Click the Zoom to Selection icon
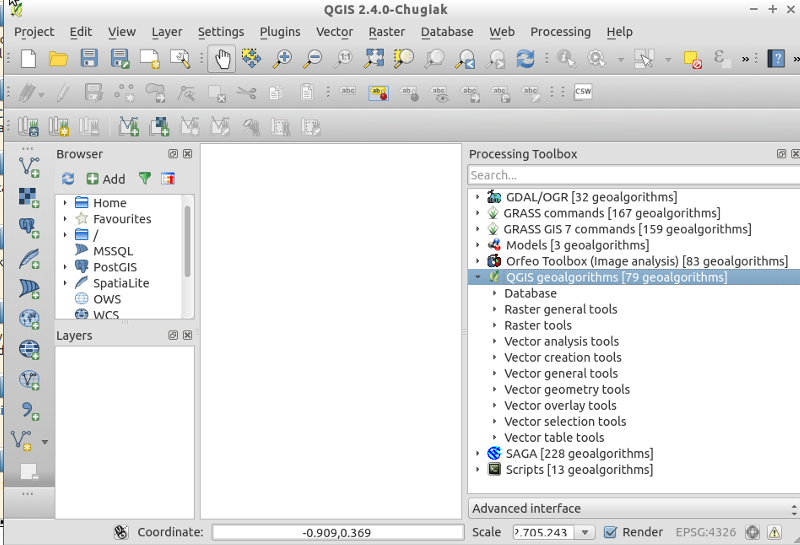 [404, 59]
